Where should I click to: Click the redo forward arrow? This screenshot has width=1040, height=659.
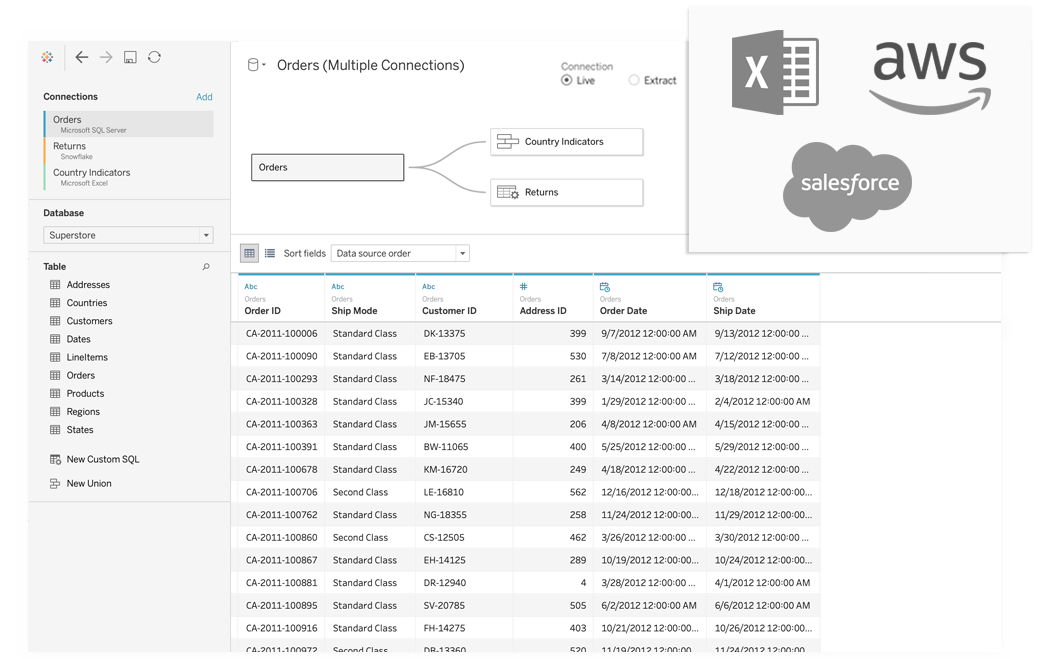(x=106, y=57)
